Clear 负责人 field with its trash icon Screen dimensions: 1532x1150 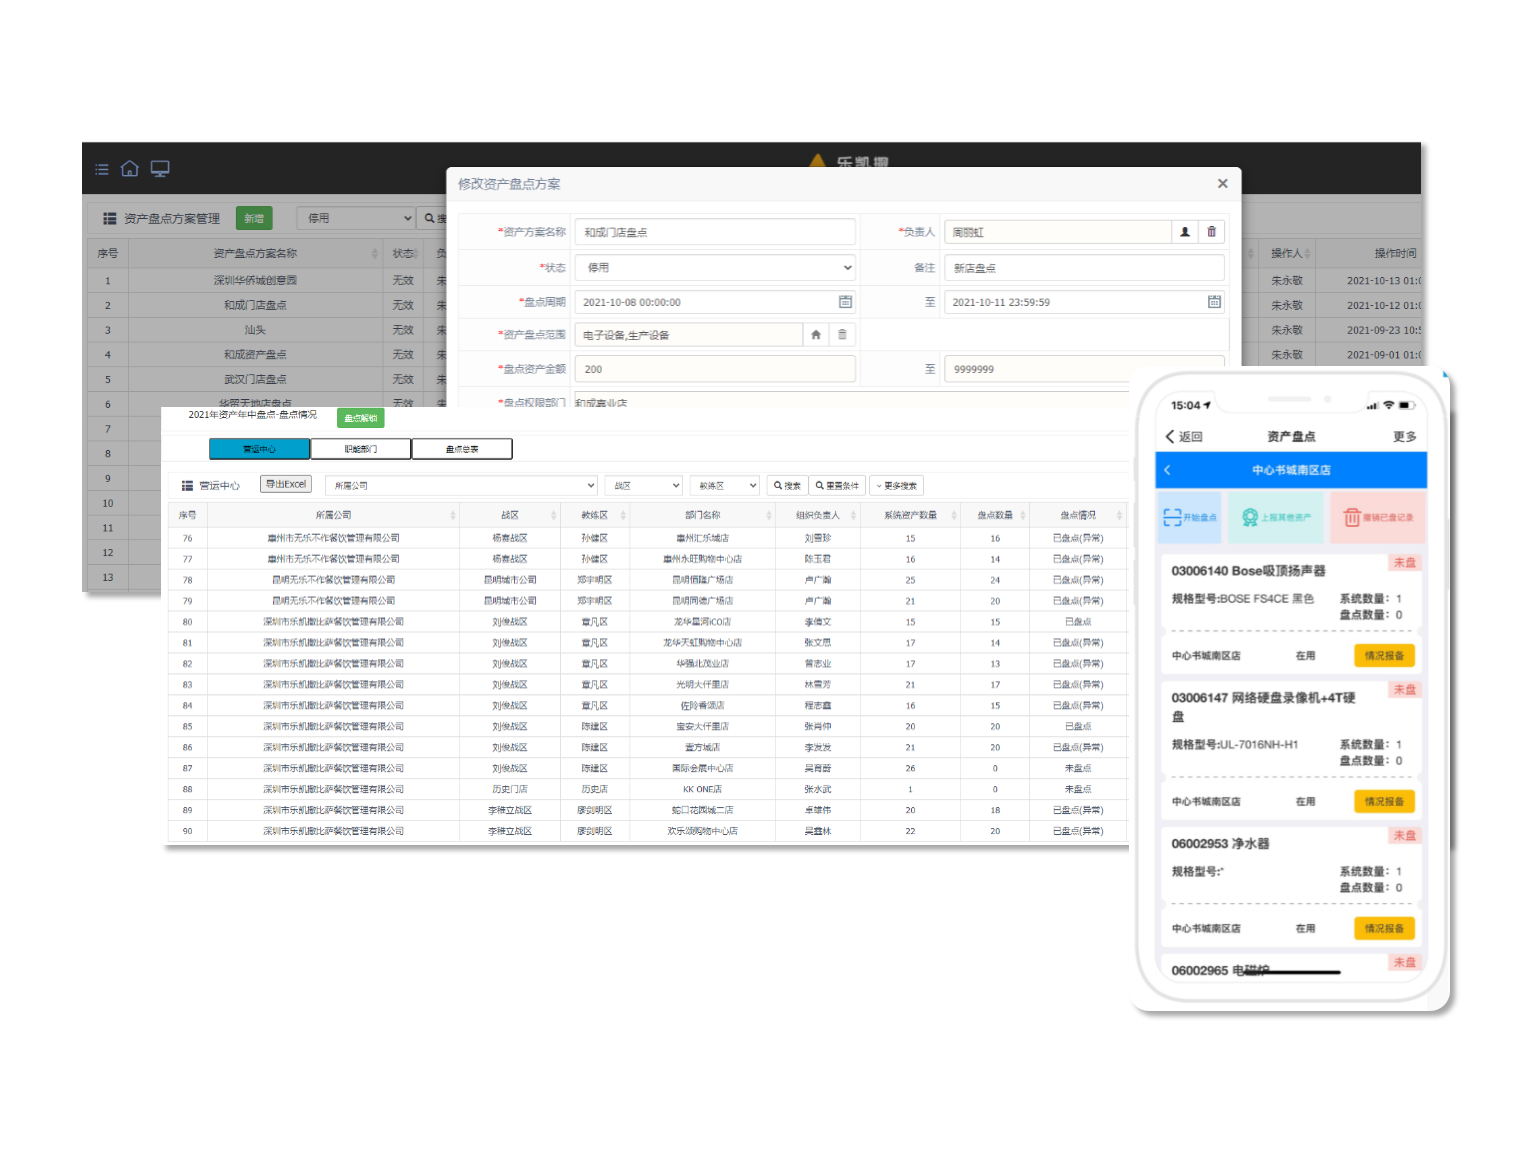[1211, 232]
